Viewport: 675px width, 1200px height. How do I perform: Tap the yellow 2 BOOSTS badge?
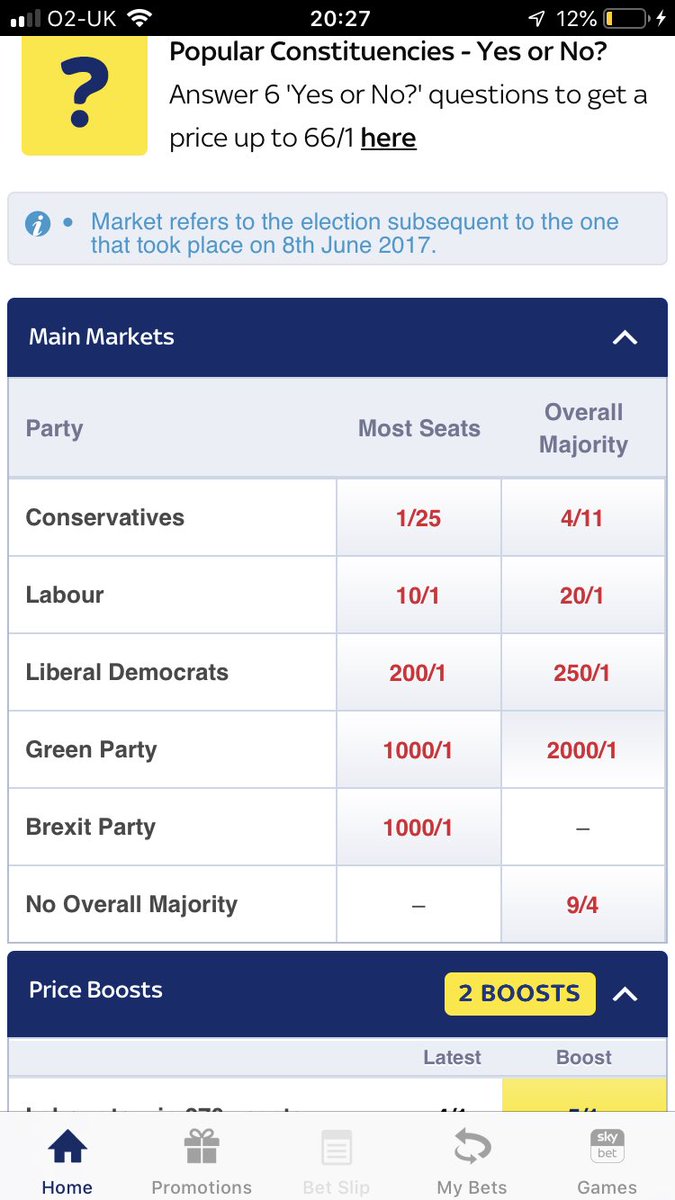click(x=520, y=994)
